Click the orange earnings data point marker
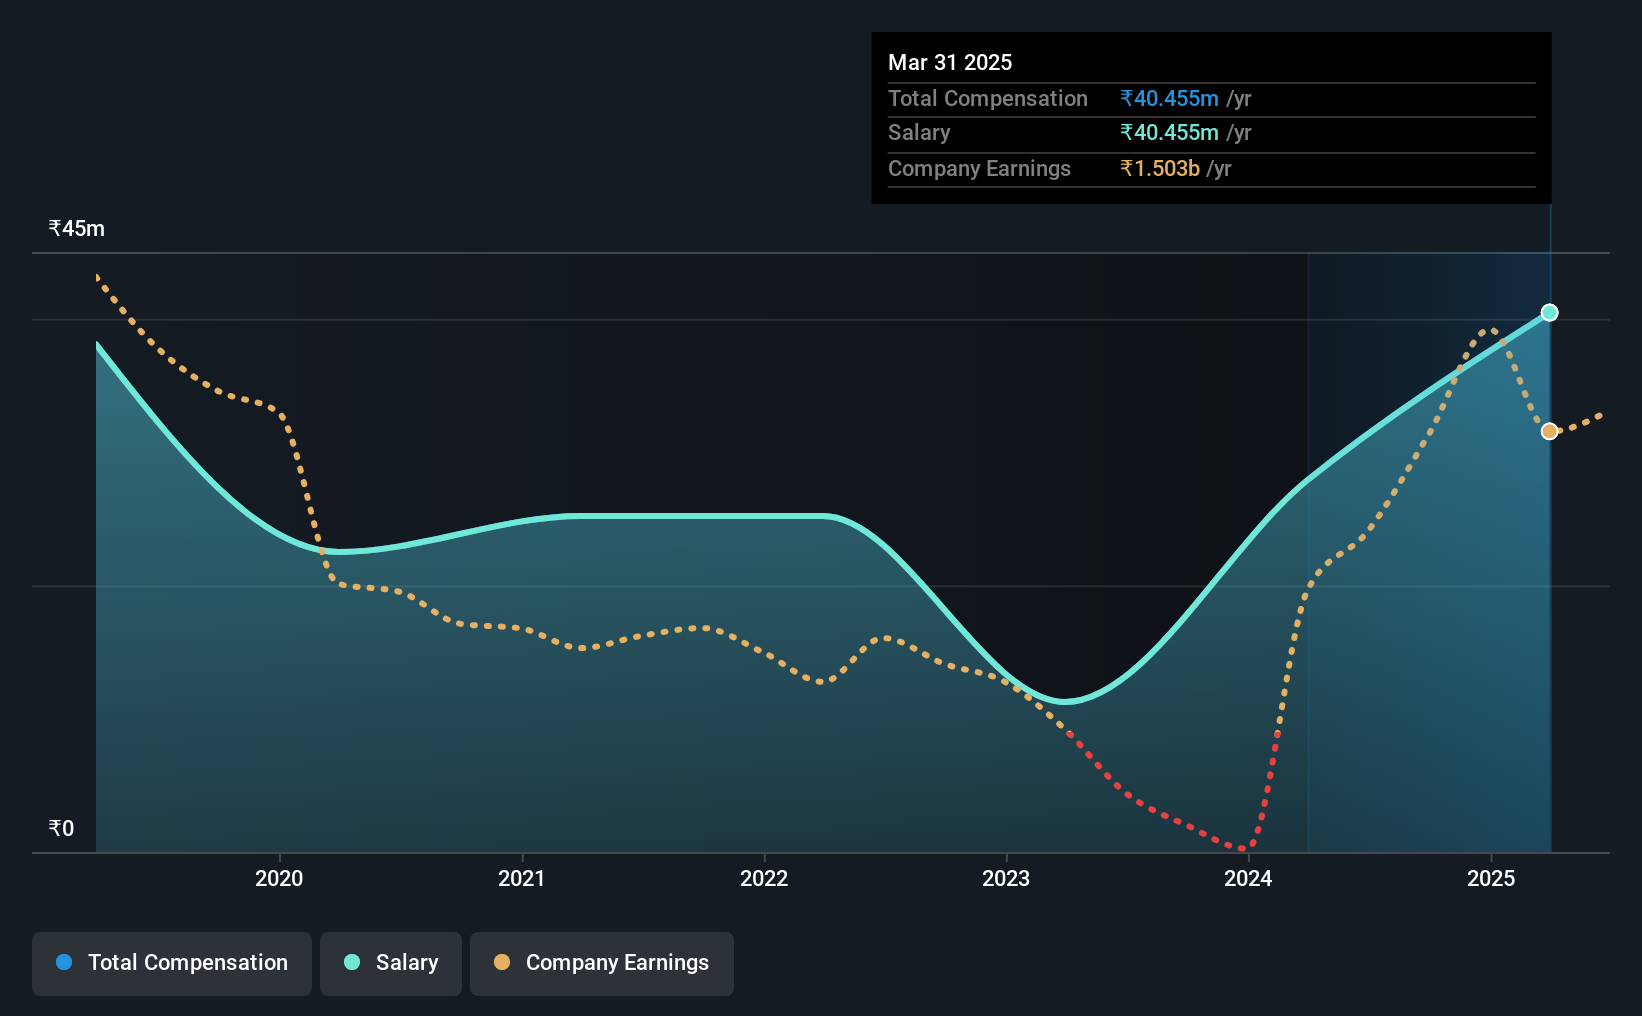The width and height of the screenshot is (1642, 1016). [1549, 431]
